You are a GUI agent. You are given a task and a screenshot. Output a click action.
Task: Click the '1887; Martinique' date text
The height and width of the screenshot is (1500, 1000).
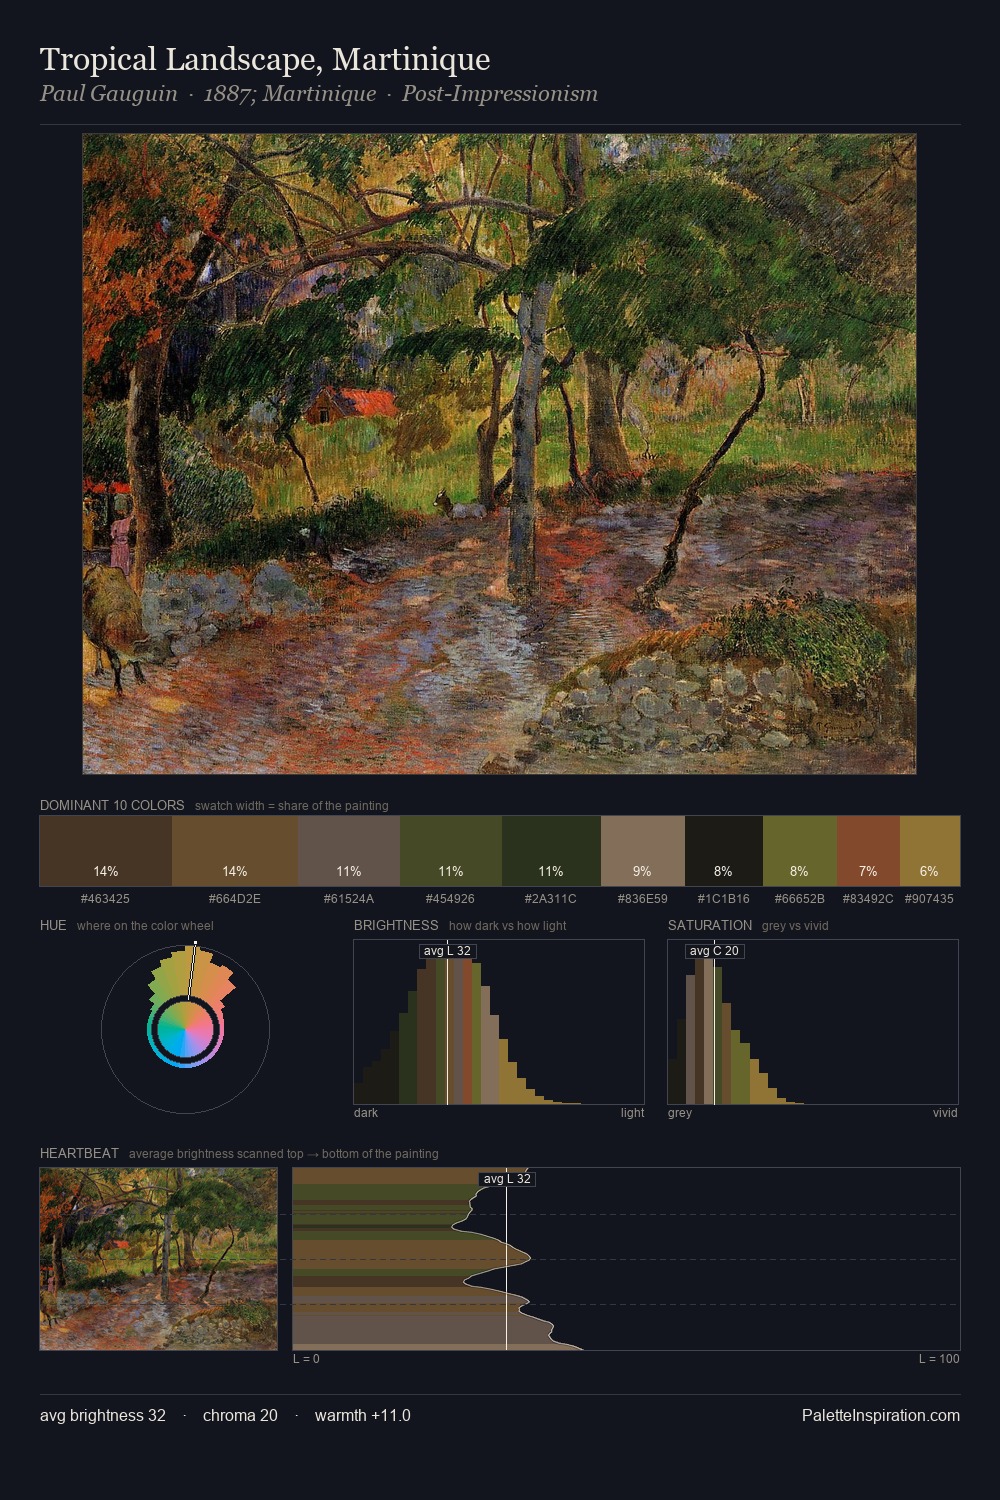click(290, 94)
